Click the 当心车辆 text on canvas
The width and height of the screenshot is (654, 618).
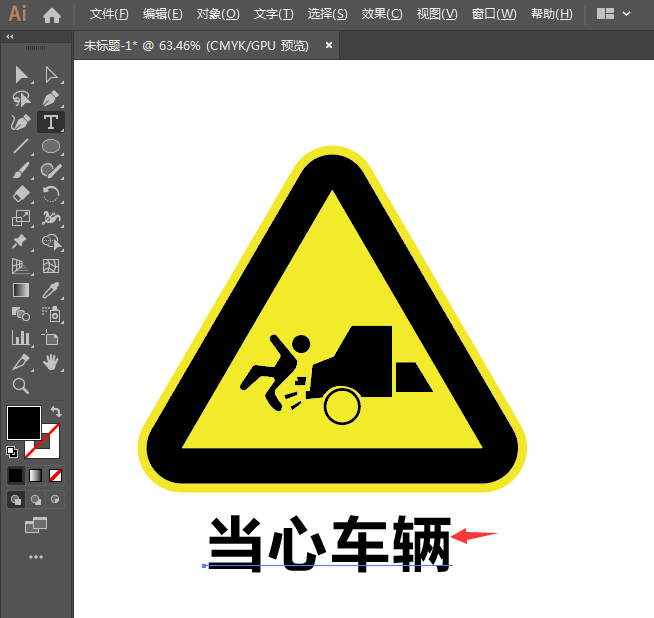point(330,543)
